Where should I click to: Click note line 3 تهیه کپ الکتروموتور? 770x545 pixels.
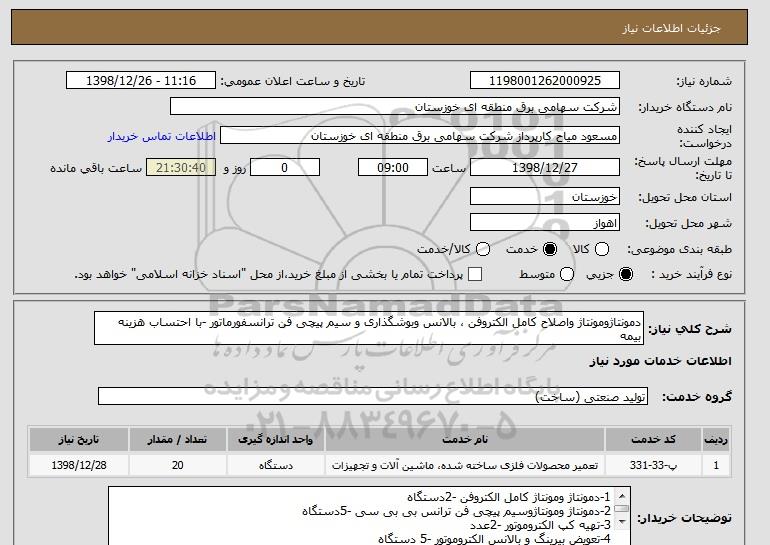pyautogui.click(x=540, y=525)
